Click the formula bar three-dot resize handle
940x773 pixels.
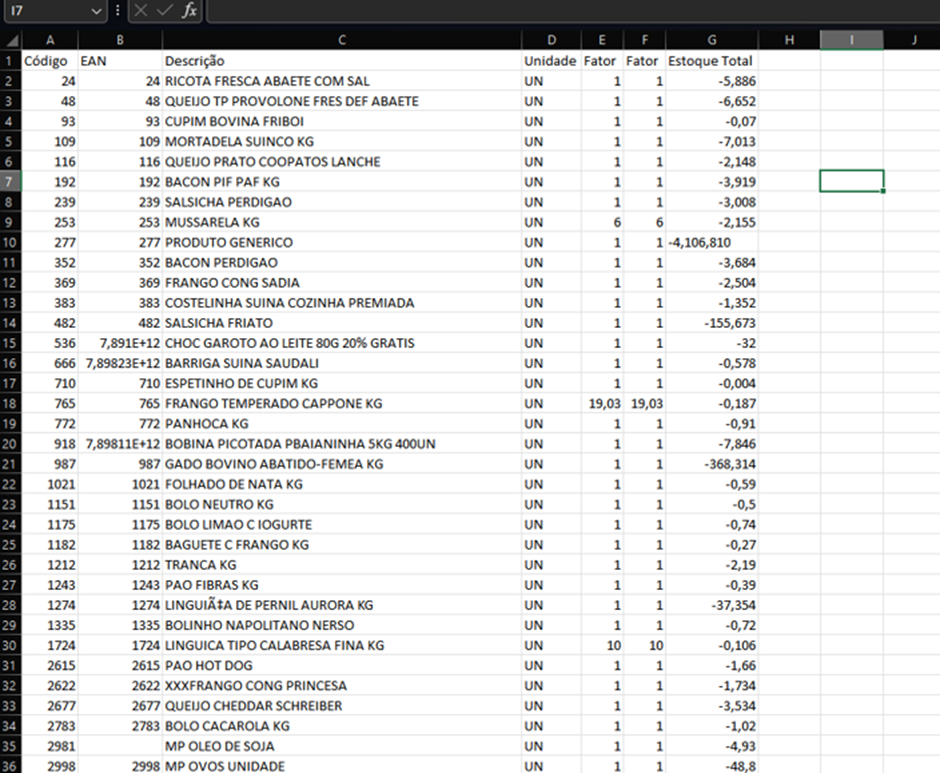(118, 10)
